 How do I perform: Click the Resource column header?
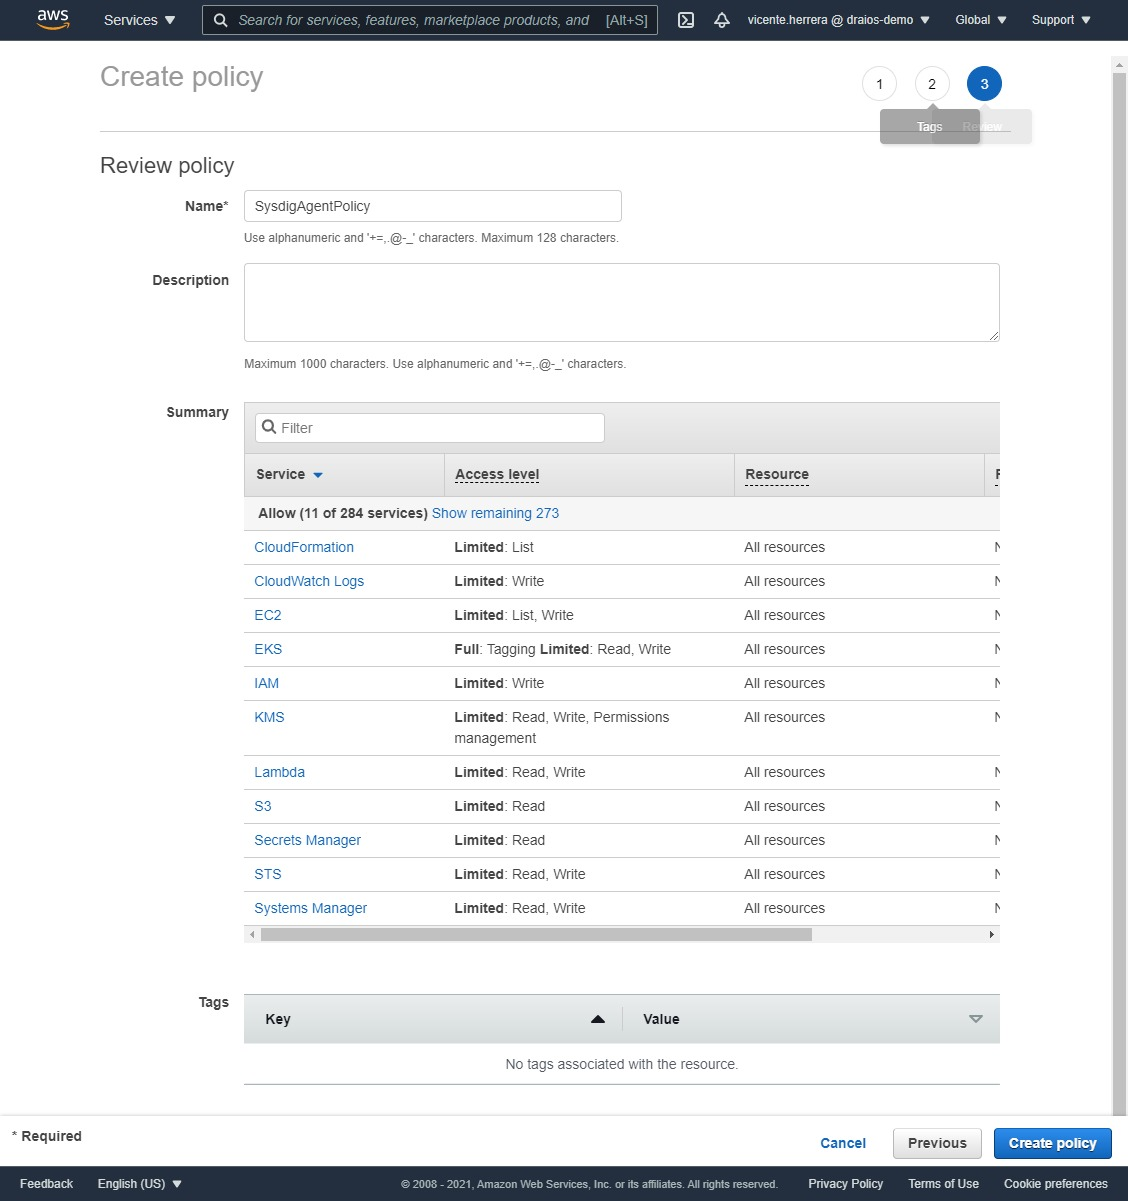point(777,475)
